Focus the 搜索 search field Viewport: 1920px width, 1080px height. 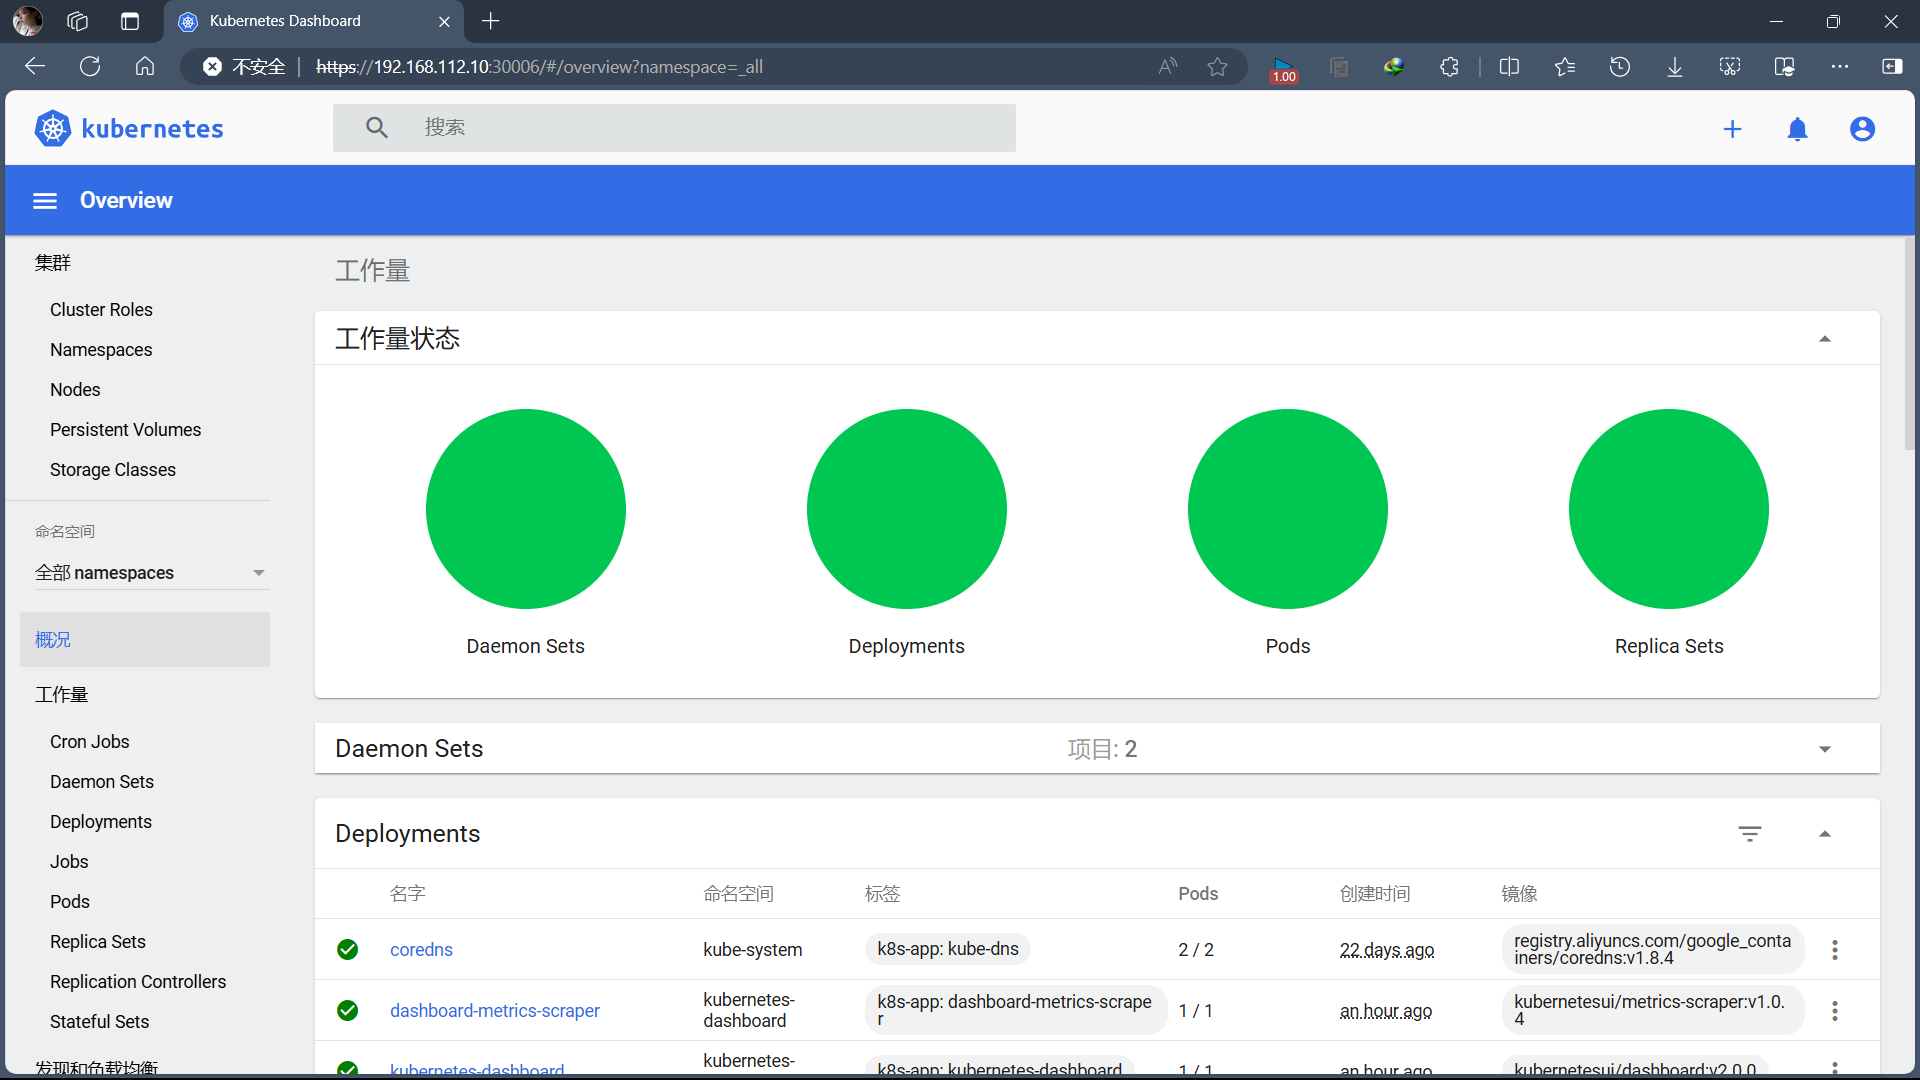(674, 128)
